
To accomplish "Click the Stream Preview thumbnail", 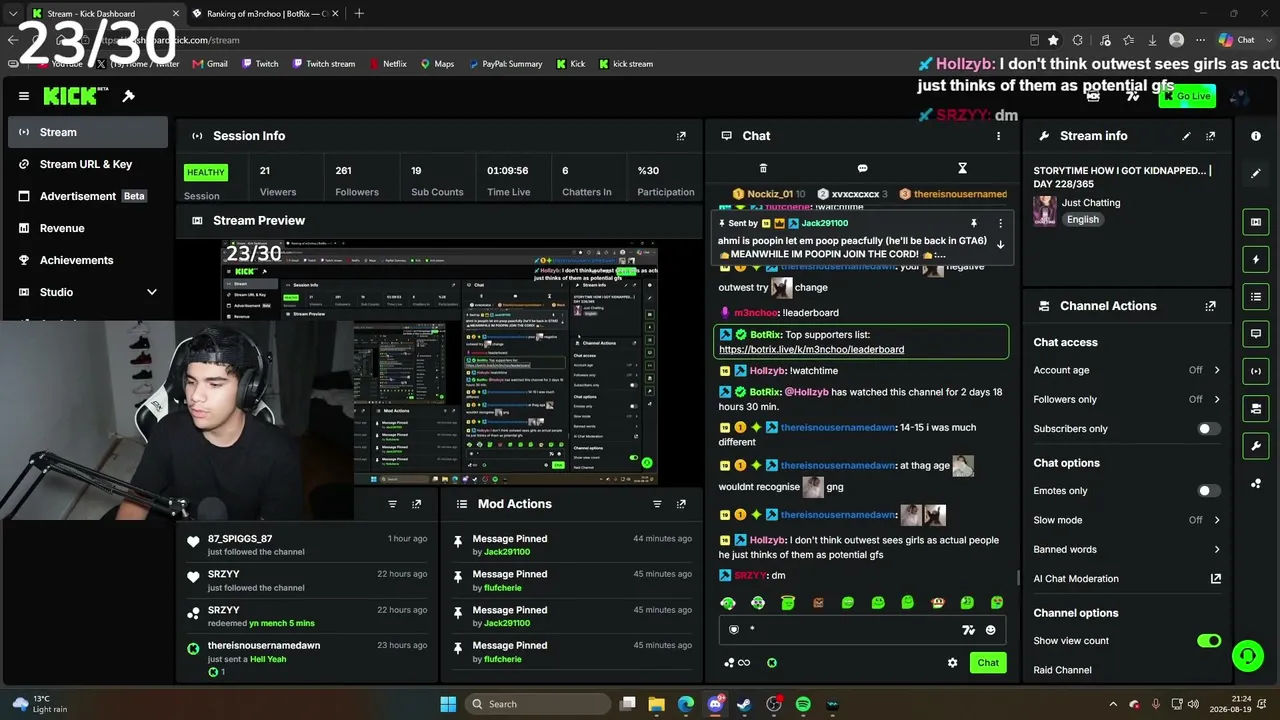I will tap(440, 364).
